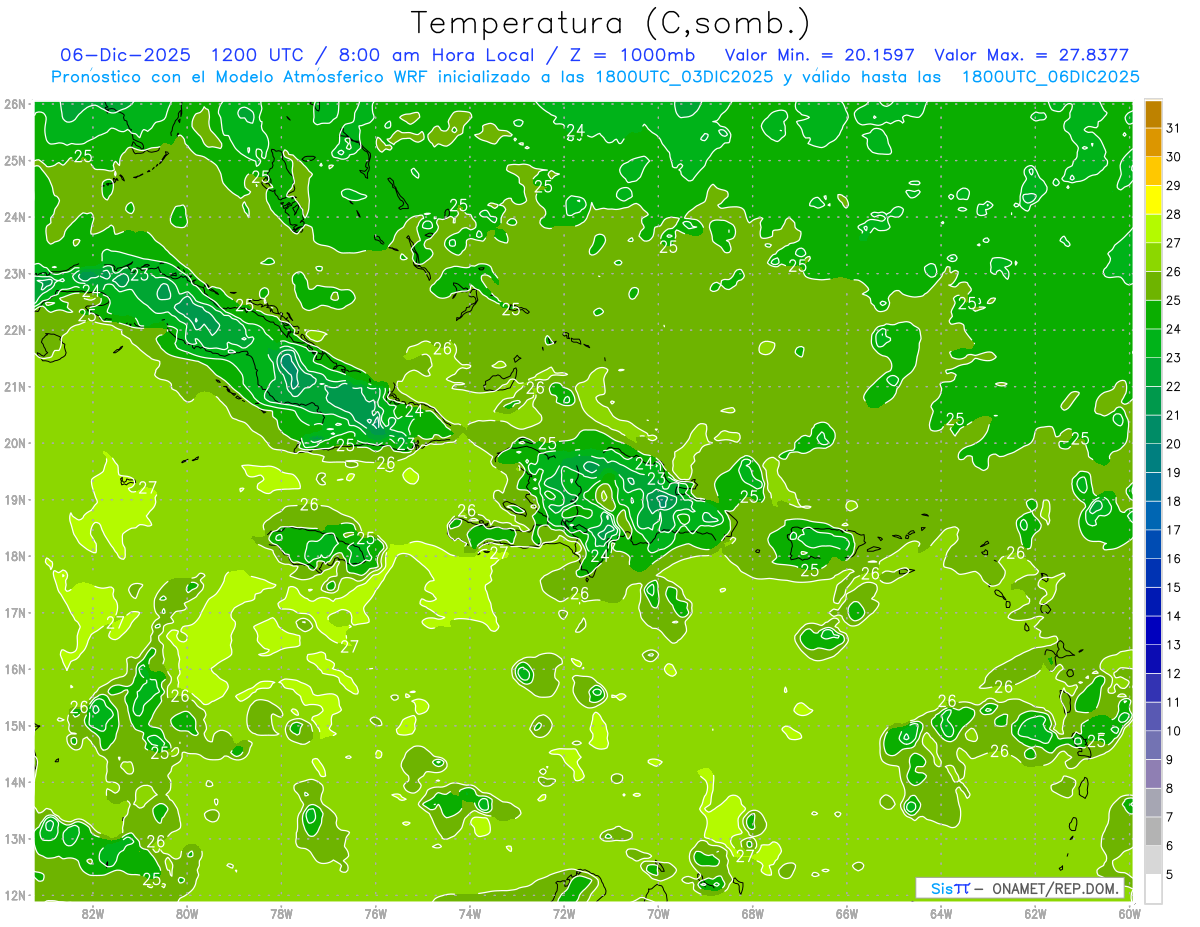The height and width of the screenshot is (927, 1200).
Task: Click the '70W' longitude axis label
Action: click(x=658, y=913)
